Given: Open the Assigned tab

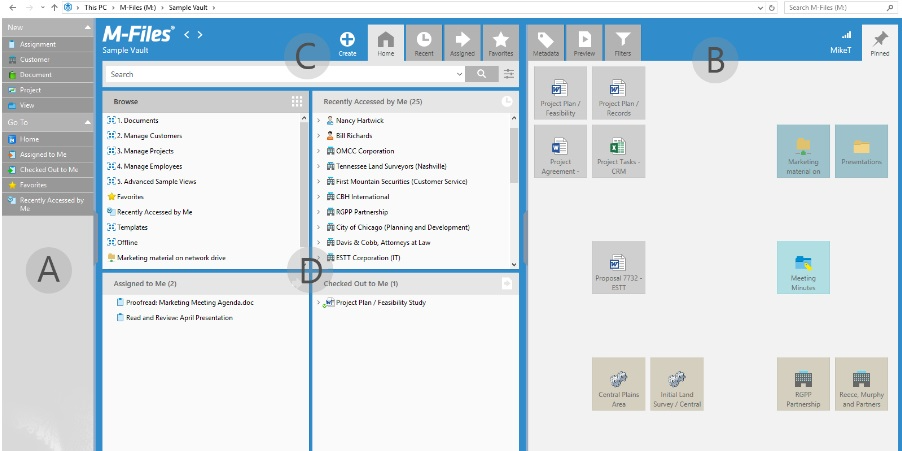Looking at the screenshot, I should 463,43.
